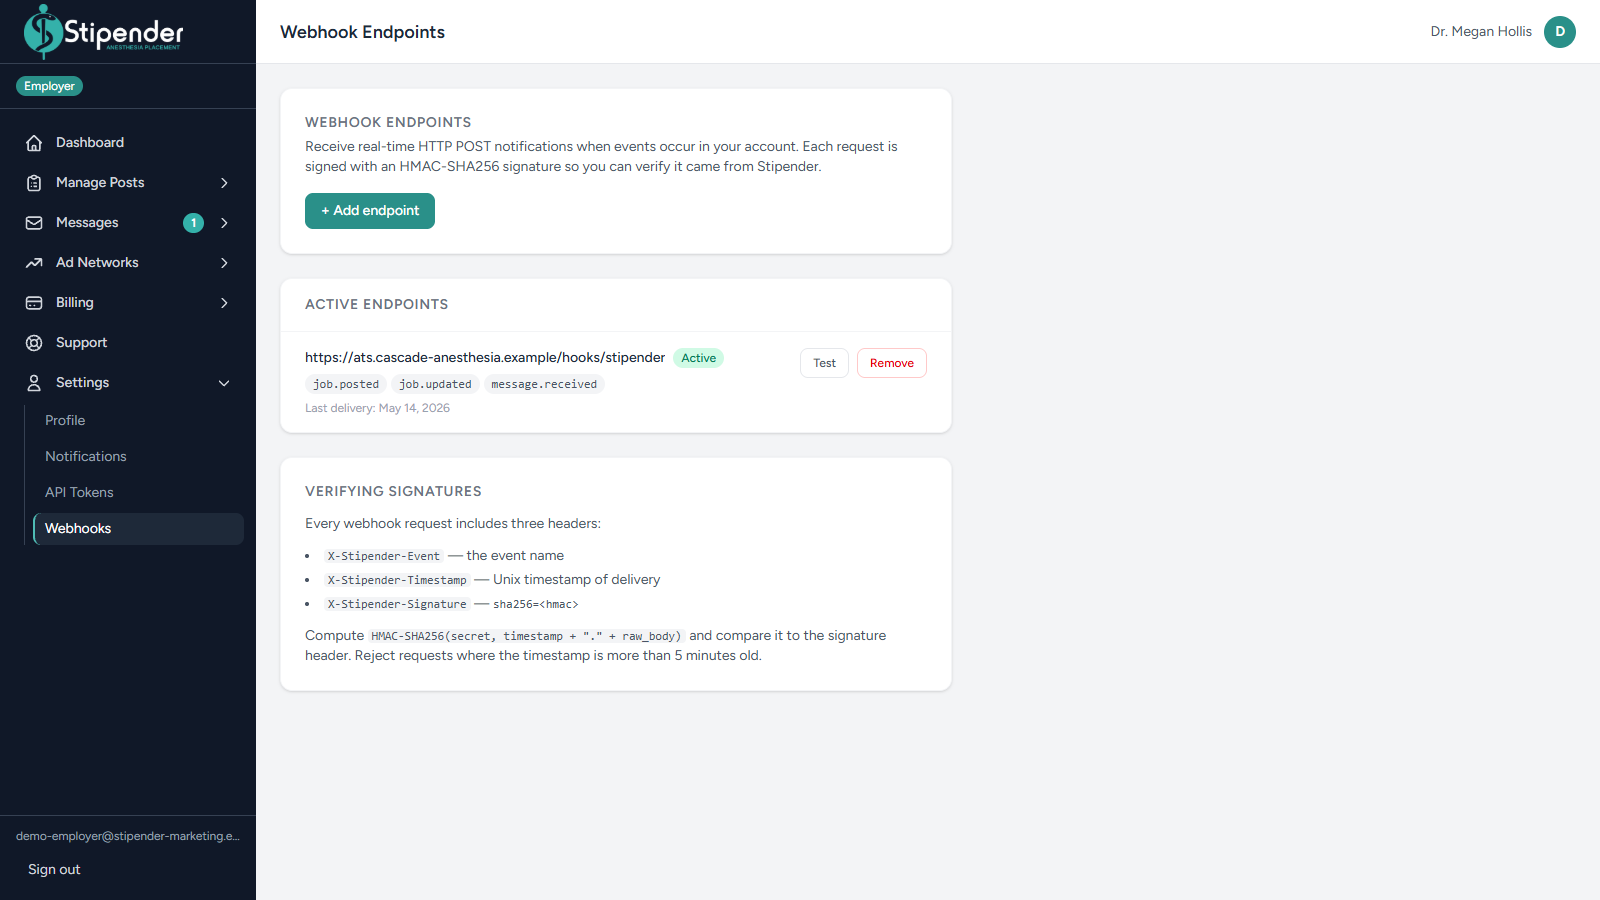This screenshot has height=900, width=1600.
Task: Test the cascade-anesthesia endpoint
Action: [x=824, y=363]
